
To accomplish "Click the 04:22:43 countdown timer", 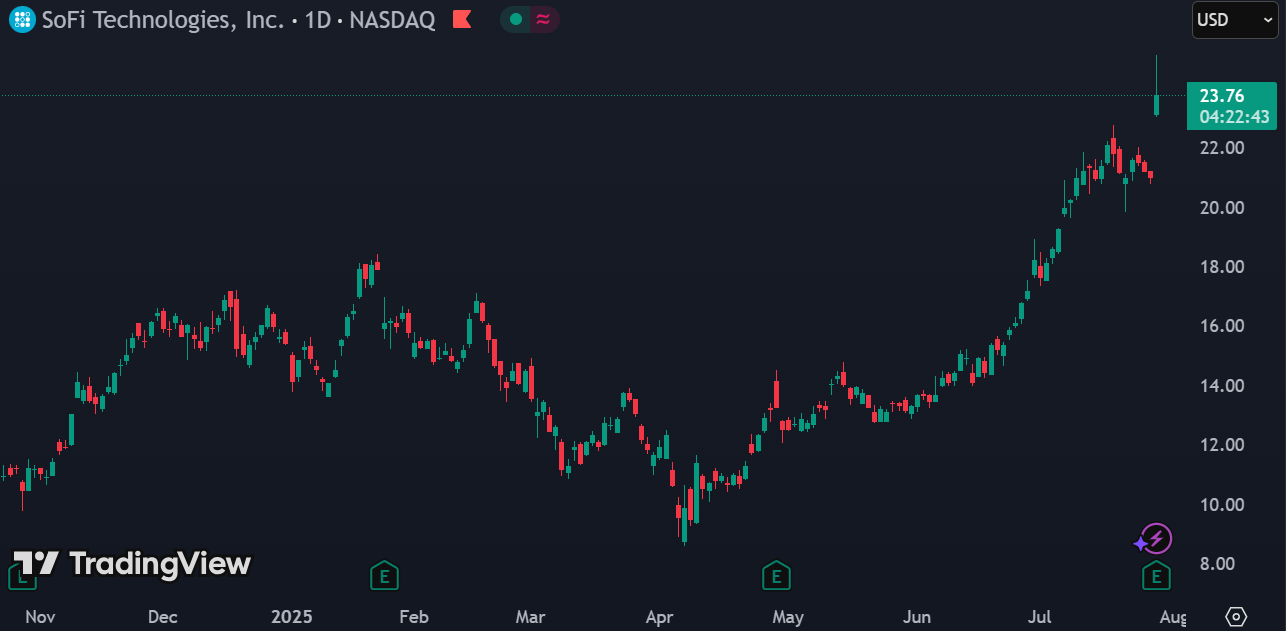I will click(x=1234, y=117).
